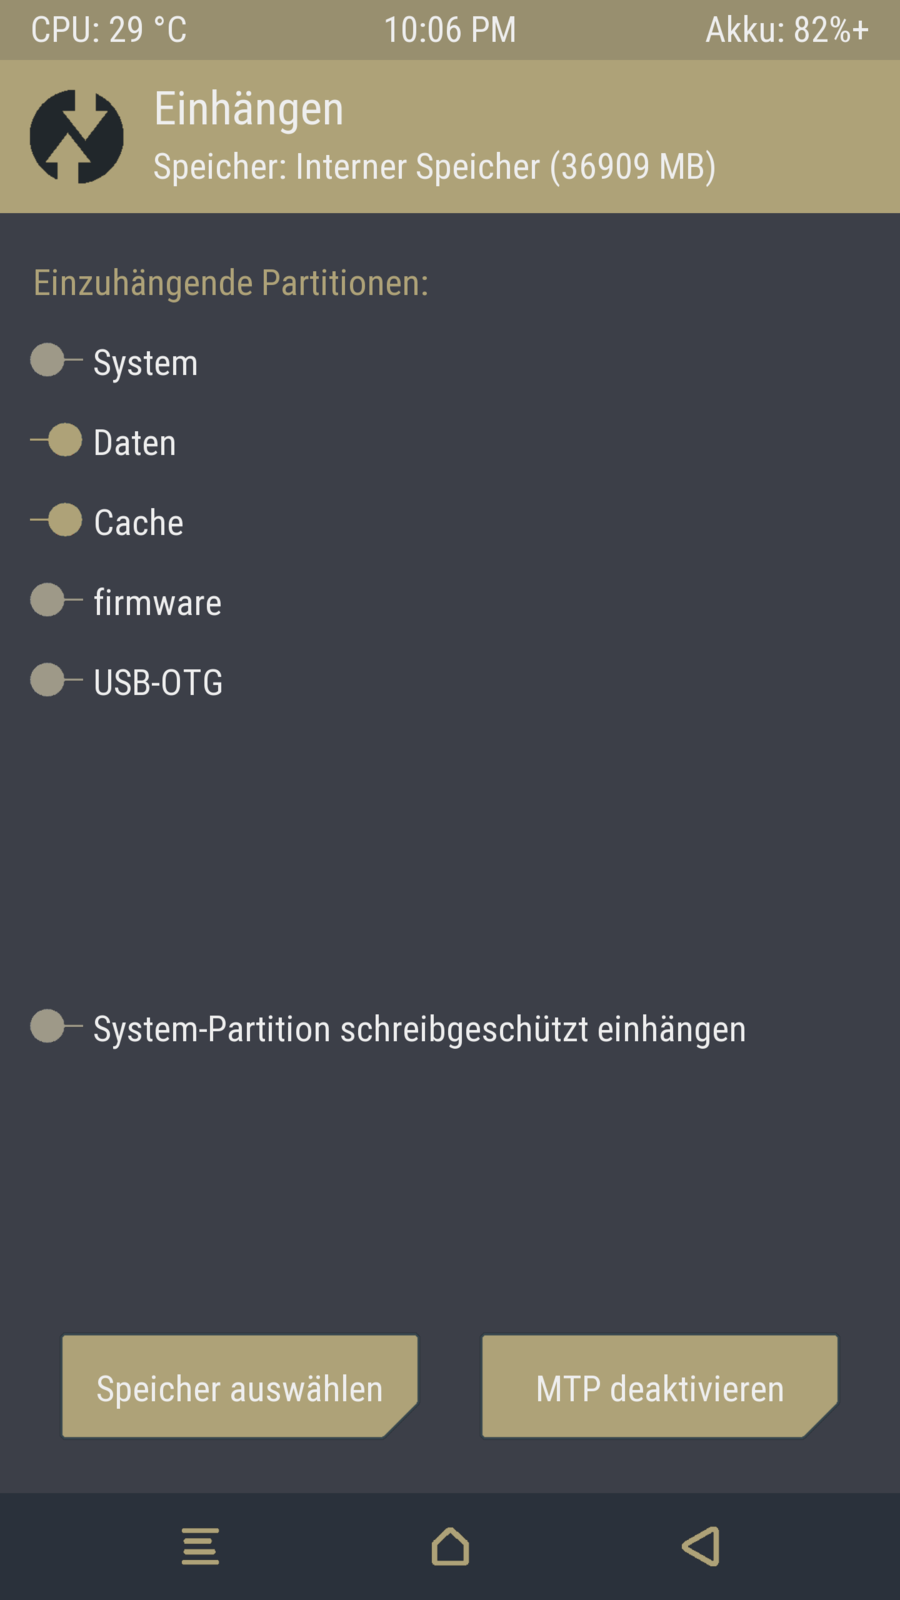Tap the 'USB-OTG' text label
This screenshot has height=1600, width=900.
[x=158, y=683]
